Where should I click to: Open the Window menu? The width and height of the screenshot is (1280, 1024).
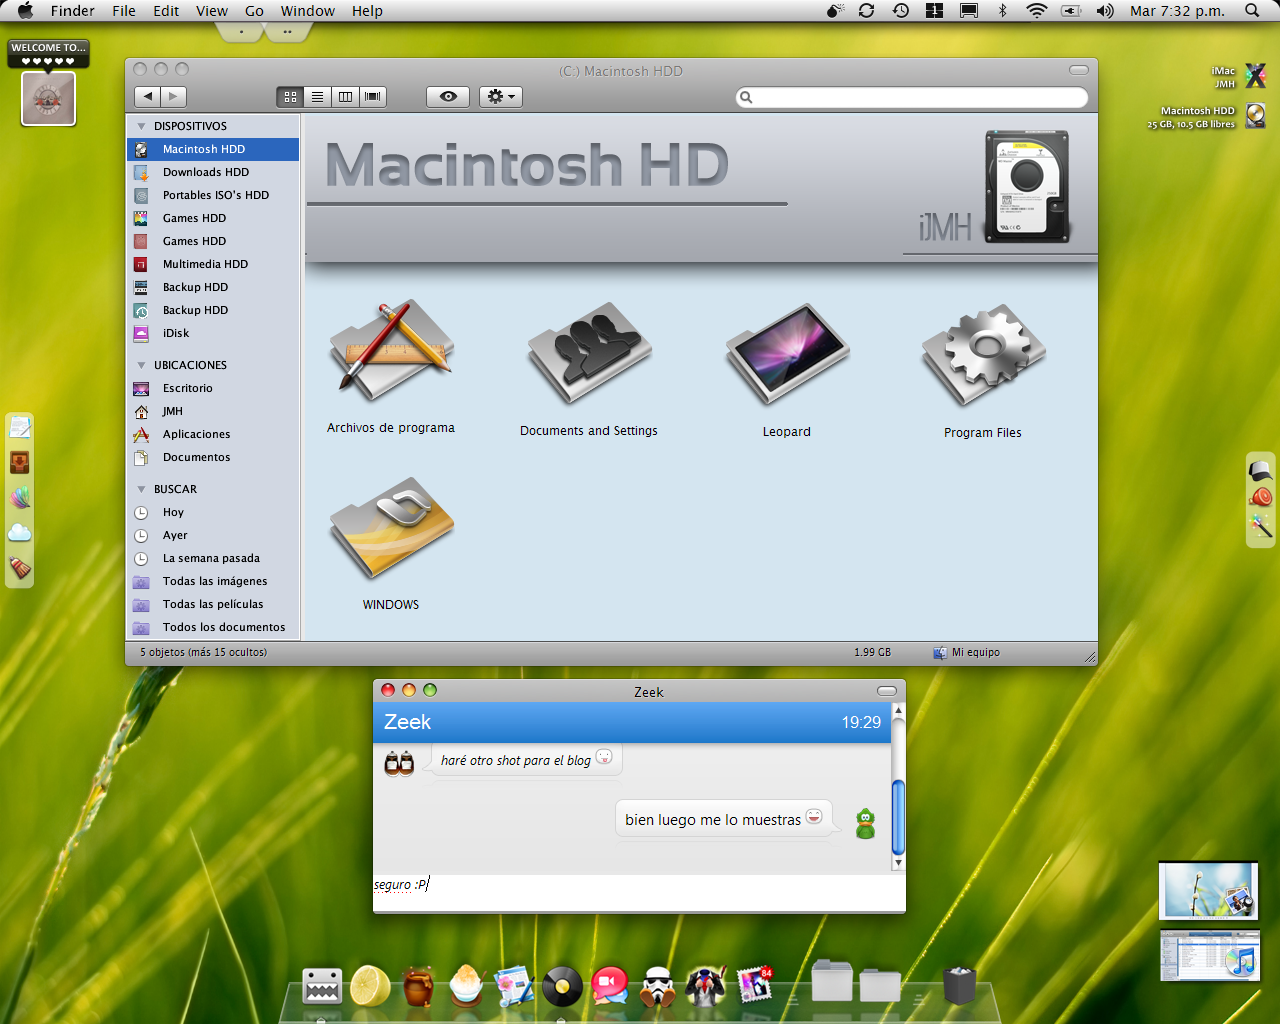click(x=308, y=11)
